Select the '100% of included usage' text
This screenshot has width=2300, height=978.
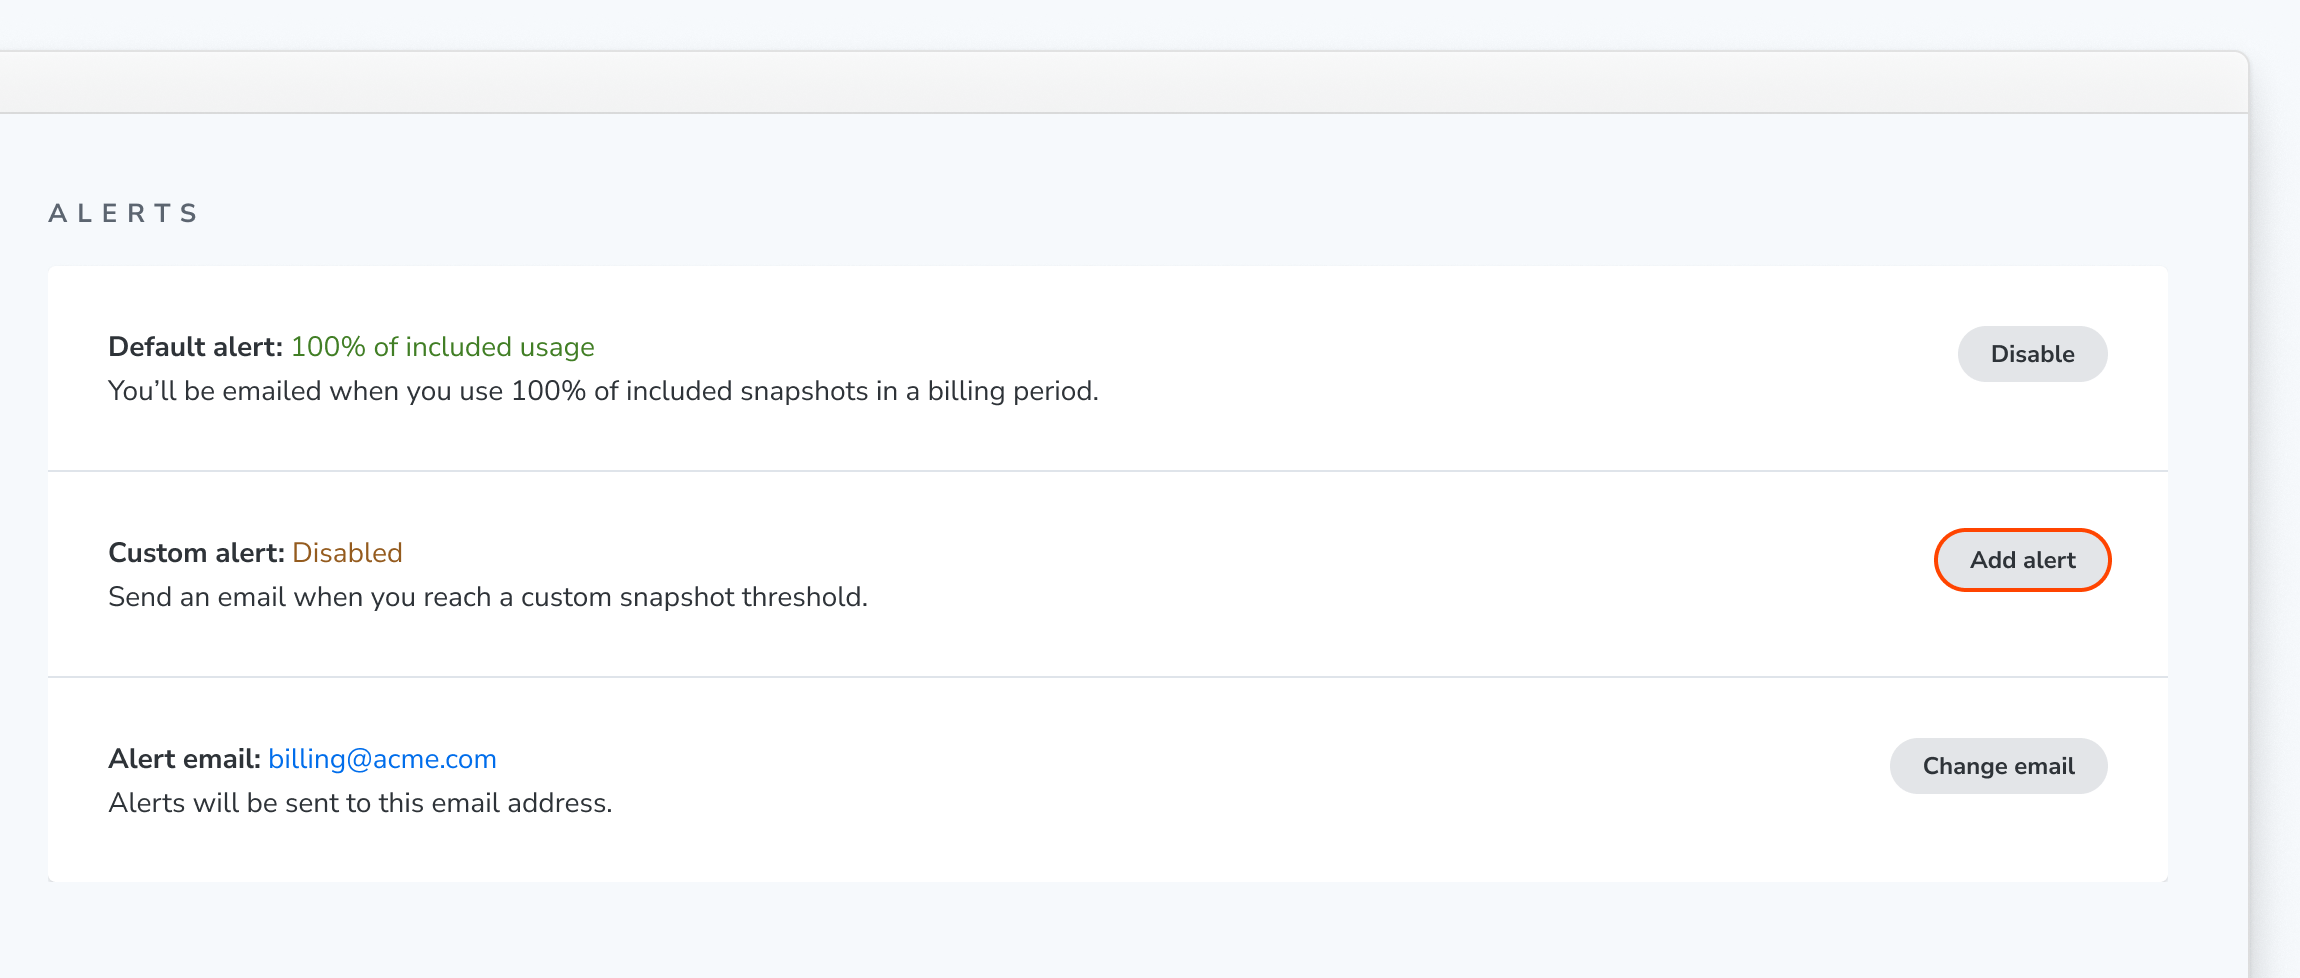(442, 347)
